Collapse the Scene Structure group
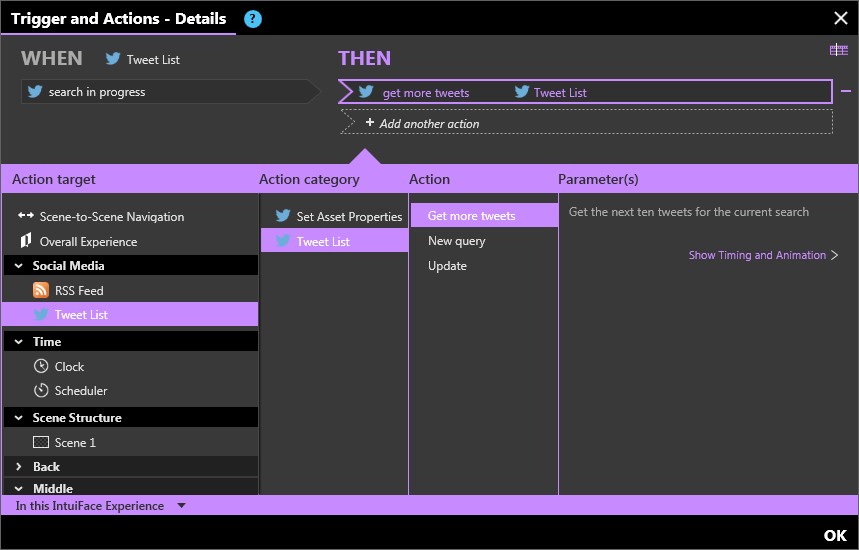This screenshot has height=550, width=859. (19, 418)
